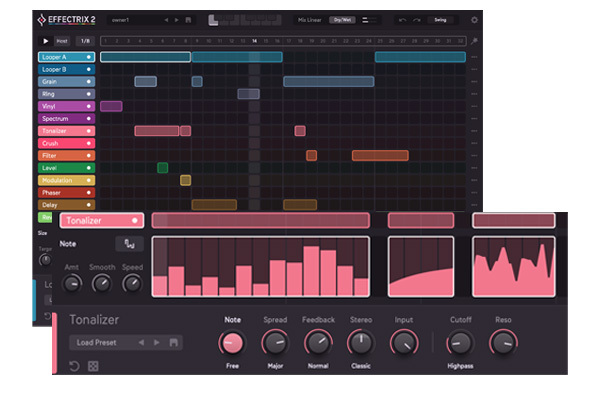The image size is (600, 400).
Task: Toggle the Looper A track on/off dot
Action: (89, 57)
